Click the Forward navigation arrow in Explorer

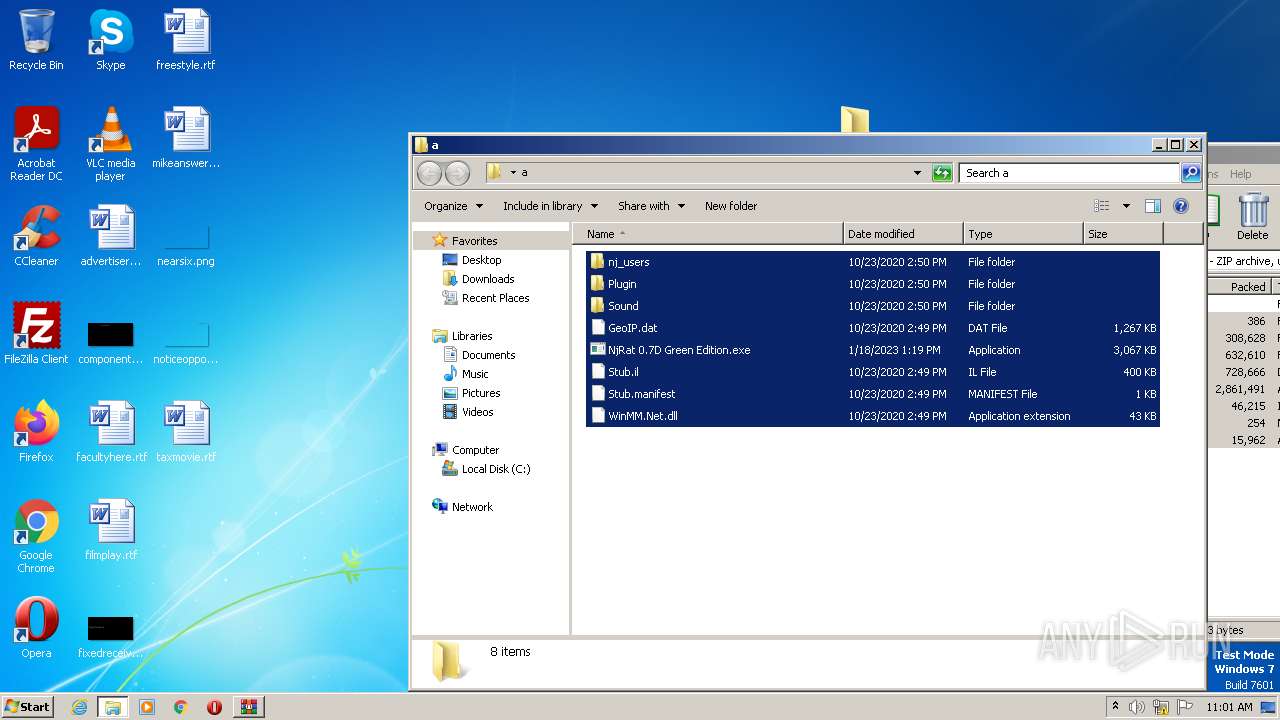coord(457,173)
